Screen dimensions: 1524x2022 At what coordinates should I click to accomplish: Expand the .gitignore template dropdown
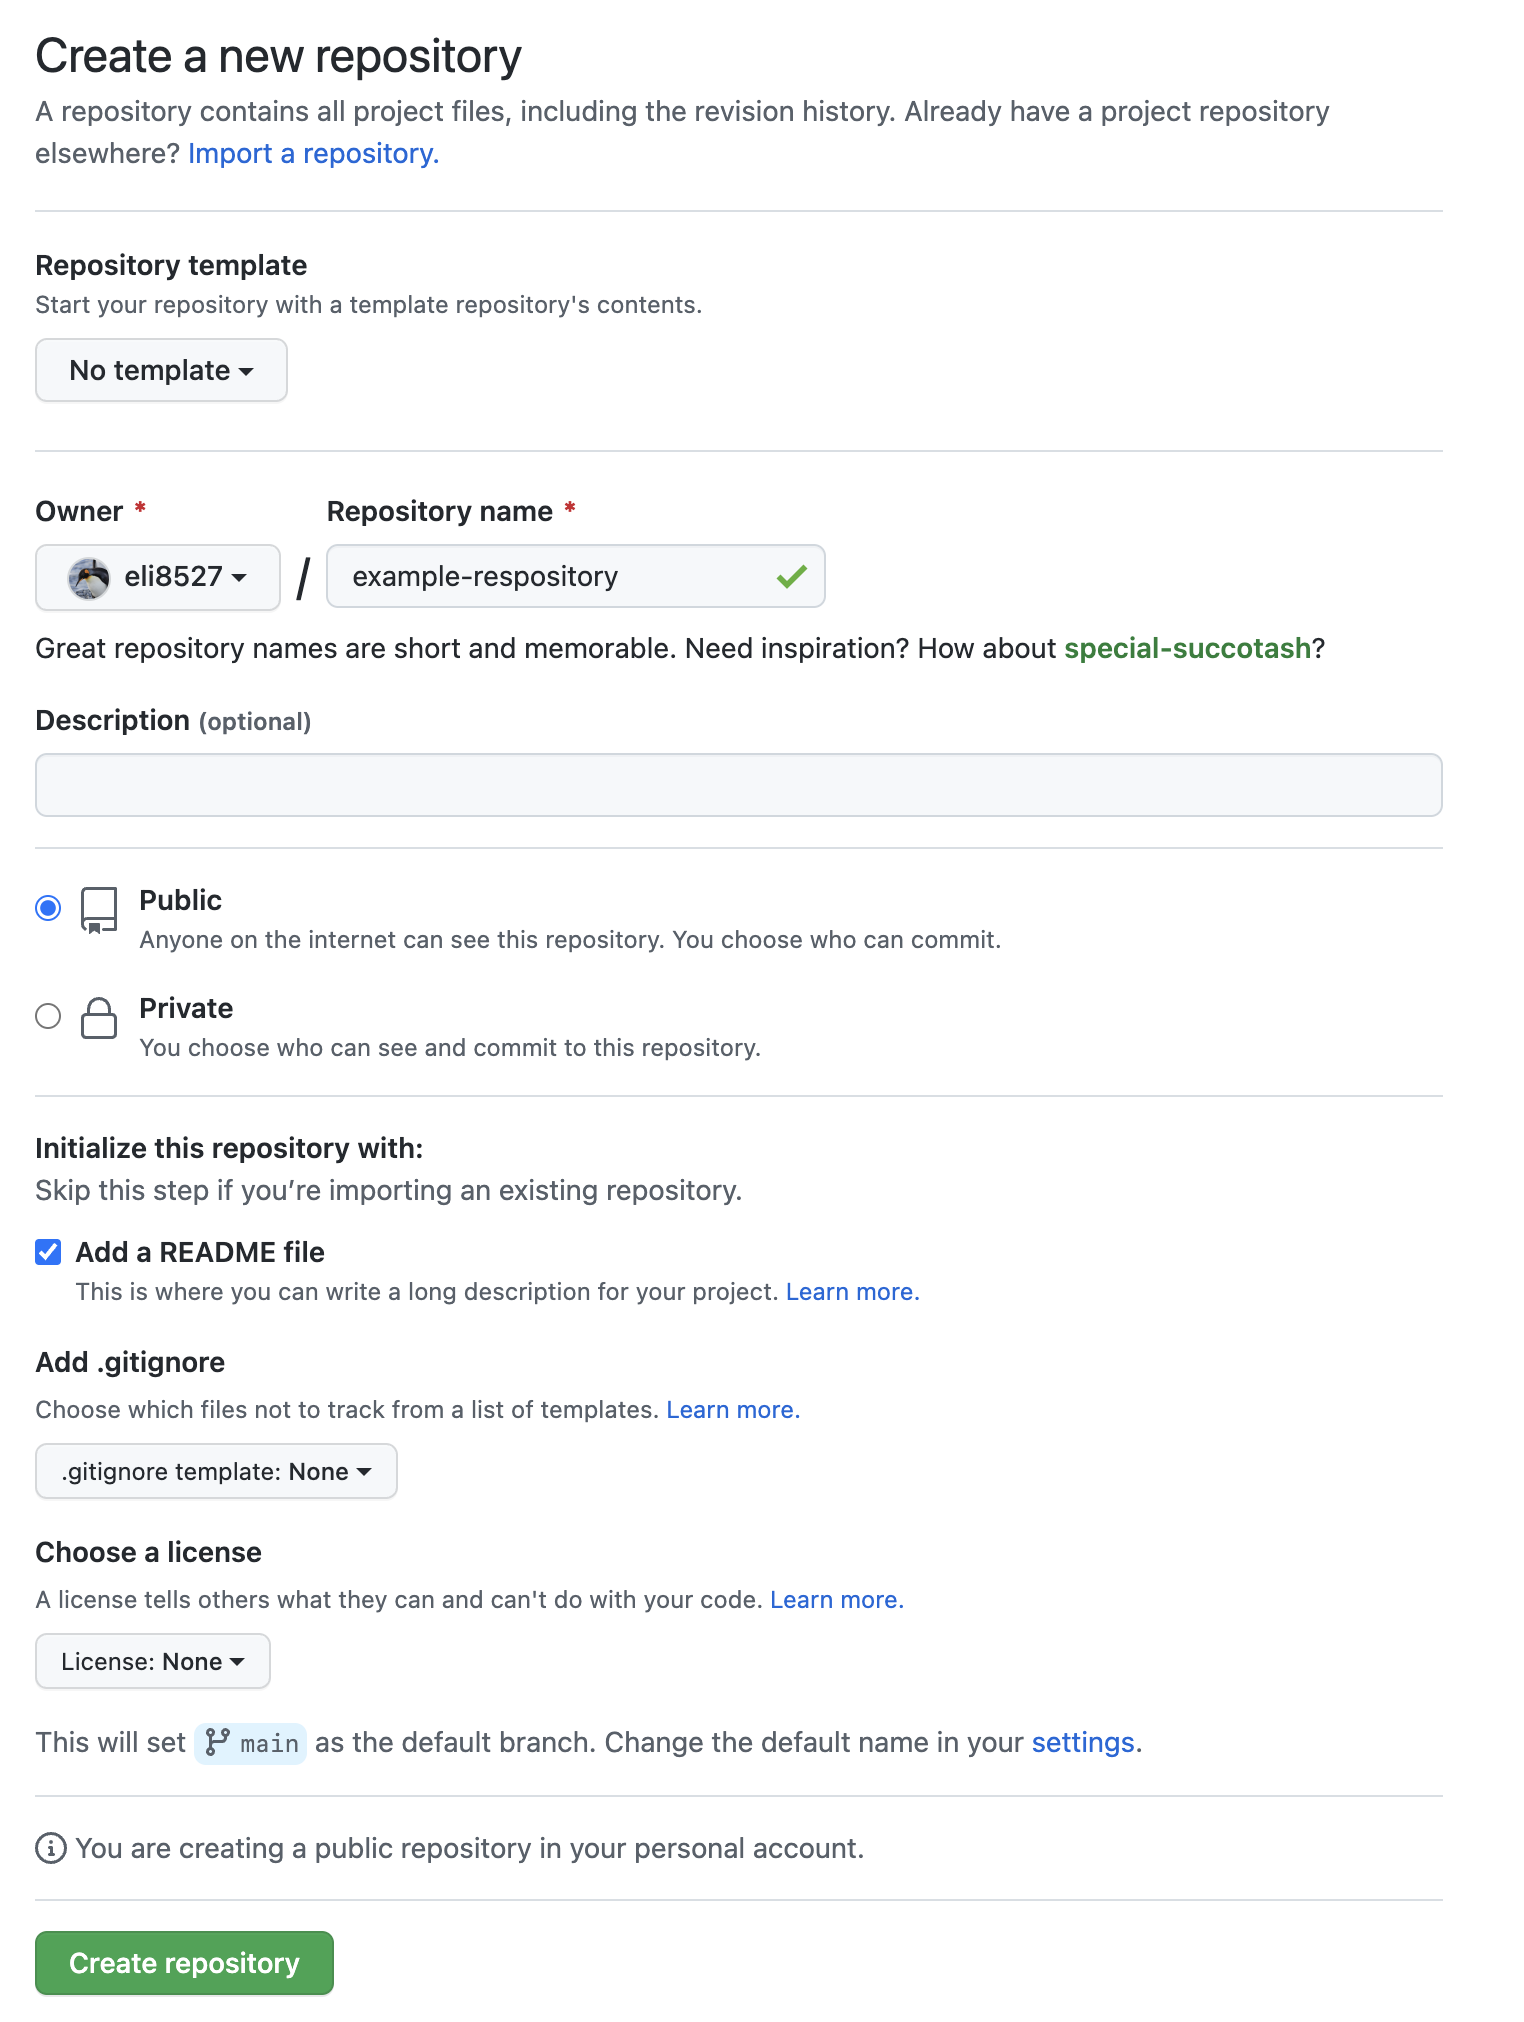[216, 1471]
